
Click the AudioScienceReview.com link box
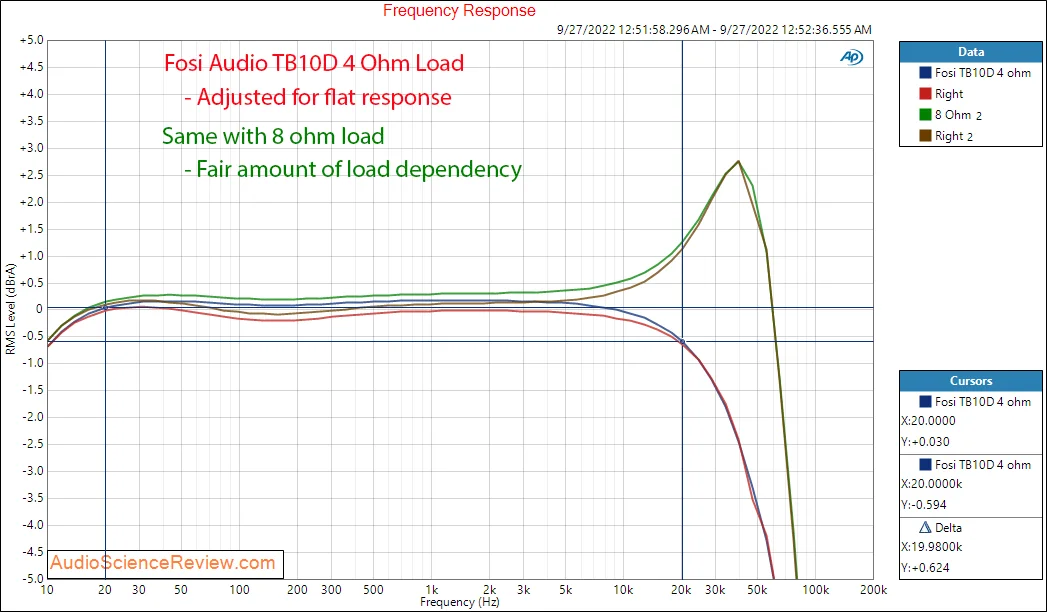pyautogui.click(x=166, y=563)
